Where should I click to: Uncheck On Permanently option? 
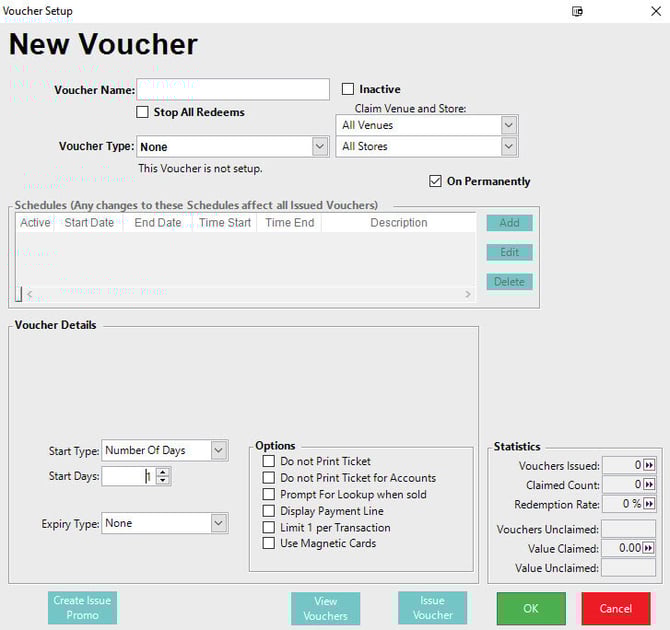coord(435,181)
